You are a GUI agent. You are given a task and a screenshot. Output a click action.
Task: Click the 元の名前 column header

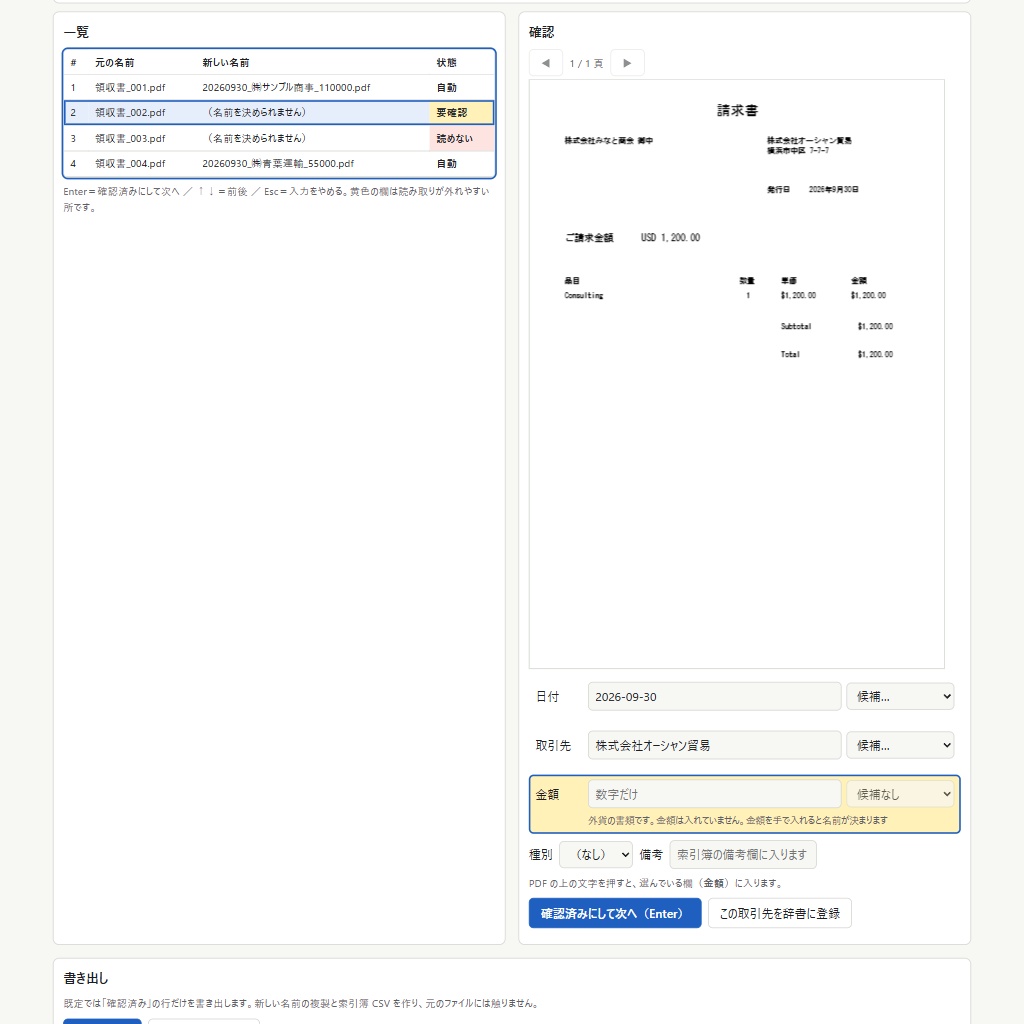(114, 63)
